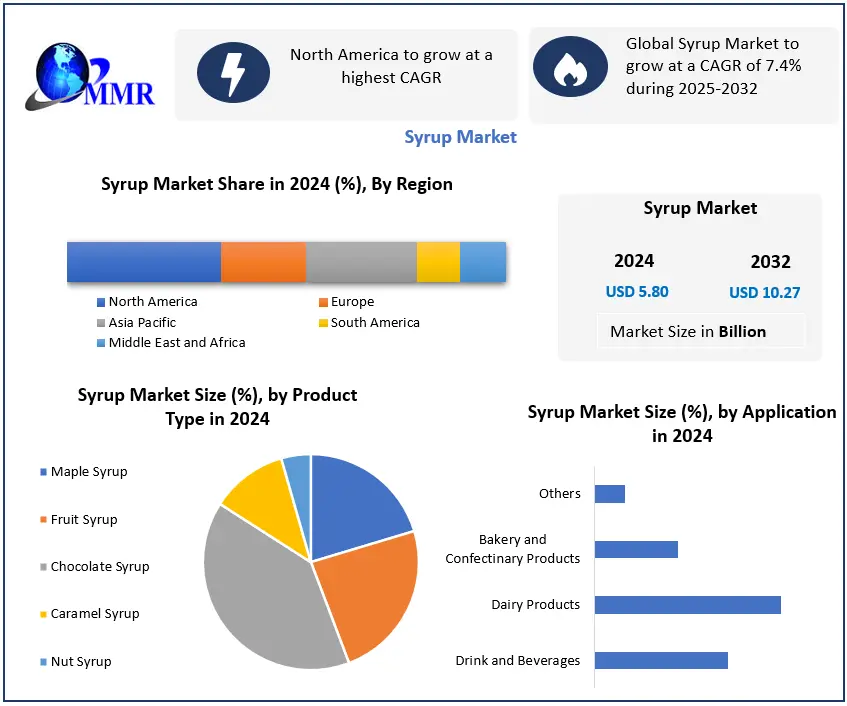Screen dimensions: 847x706
Task: Click the Asia Pacific legend marker
Action: tap(101, 323)
